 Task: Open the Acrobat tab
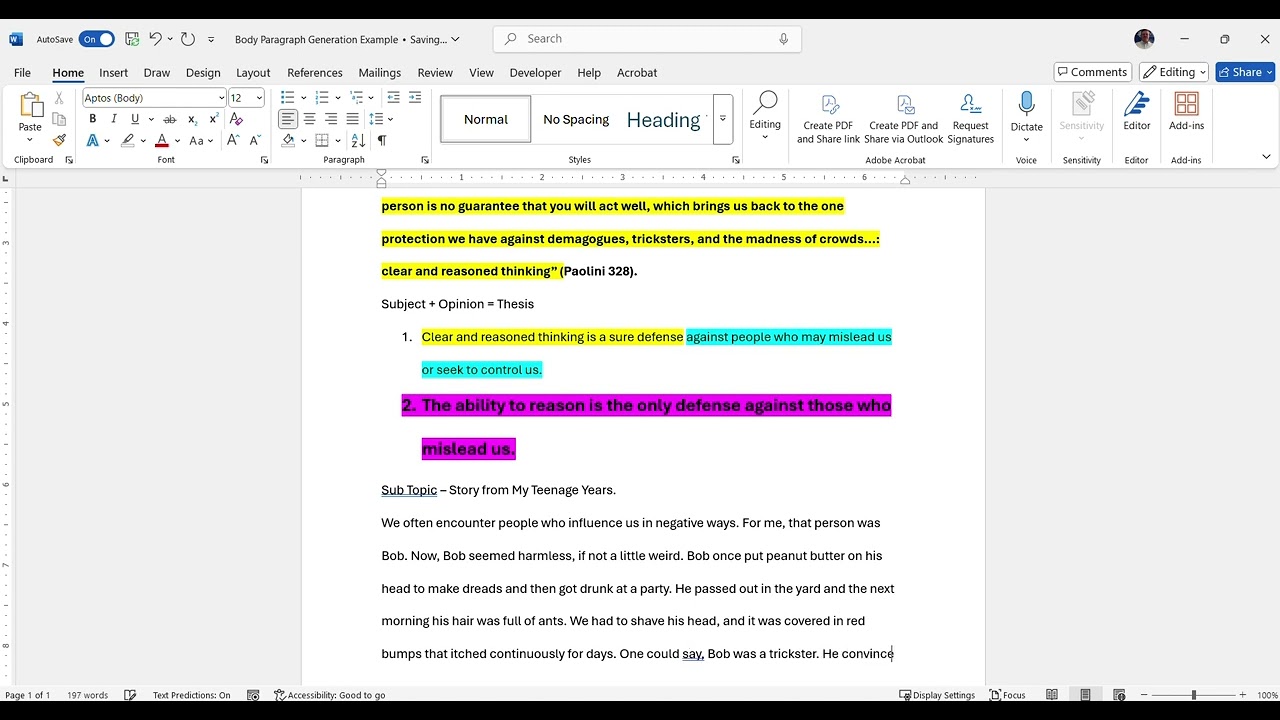(637, 73)
